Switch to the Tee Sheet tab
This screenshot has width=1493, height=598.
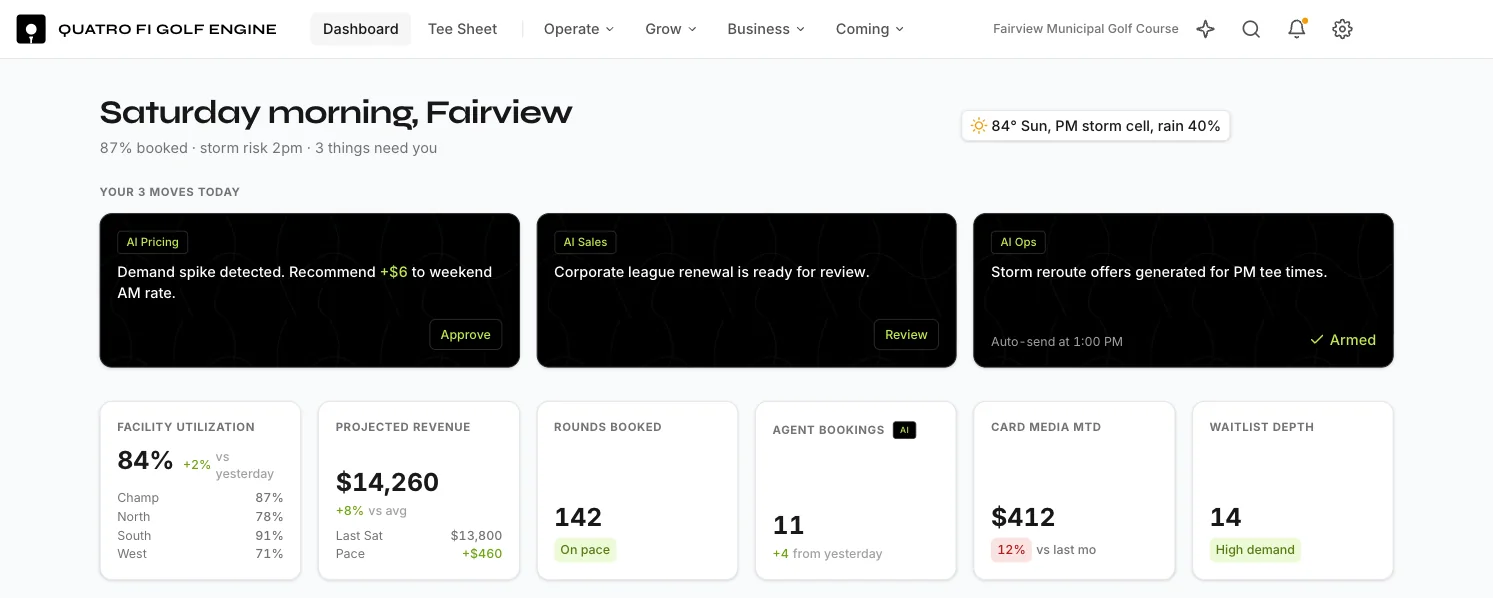pyautogui.click(x=463, y=29)
